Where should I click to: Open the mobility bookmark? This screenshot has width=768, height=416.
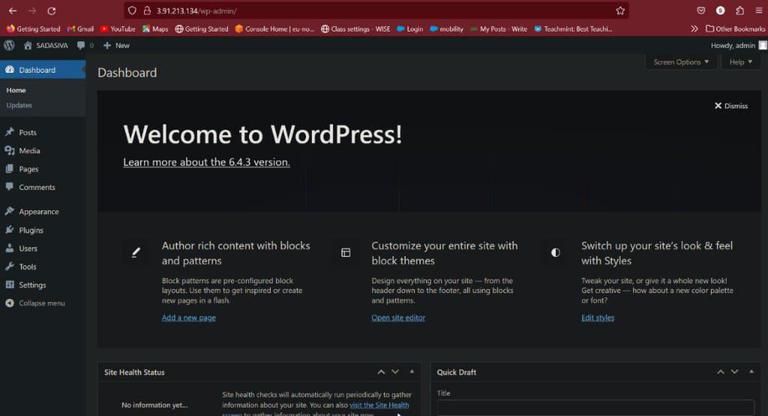click(447, 29)
